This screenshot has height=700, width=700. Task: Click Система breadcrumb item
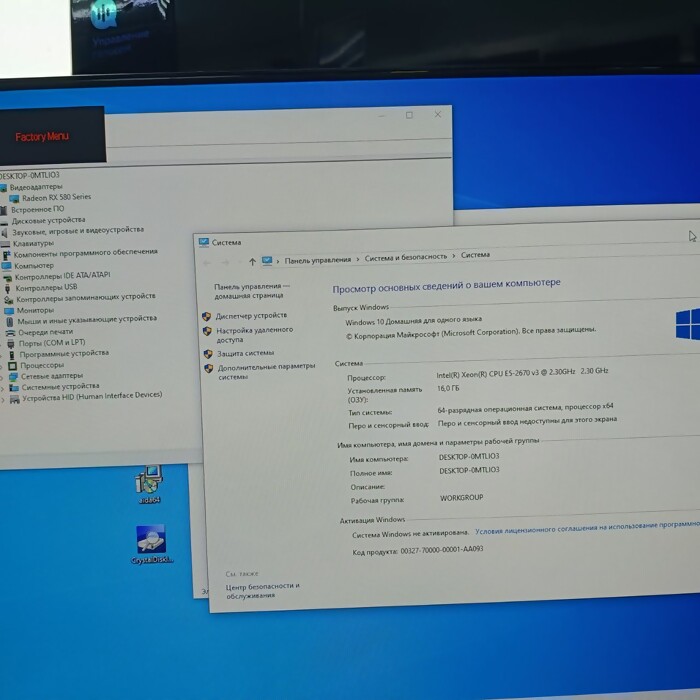click(475, 255)
